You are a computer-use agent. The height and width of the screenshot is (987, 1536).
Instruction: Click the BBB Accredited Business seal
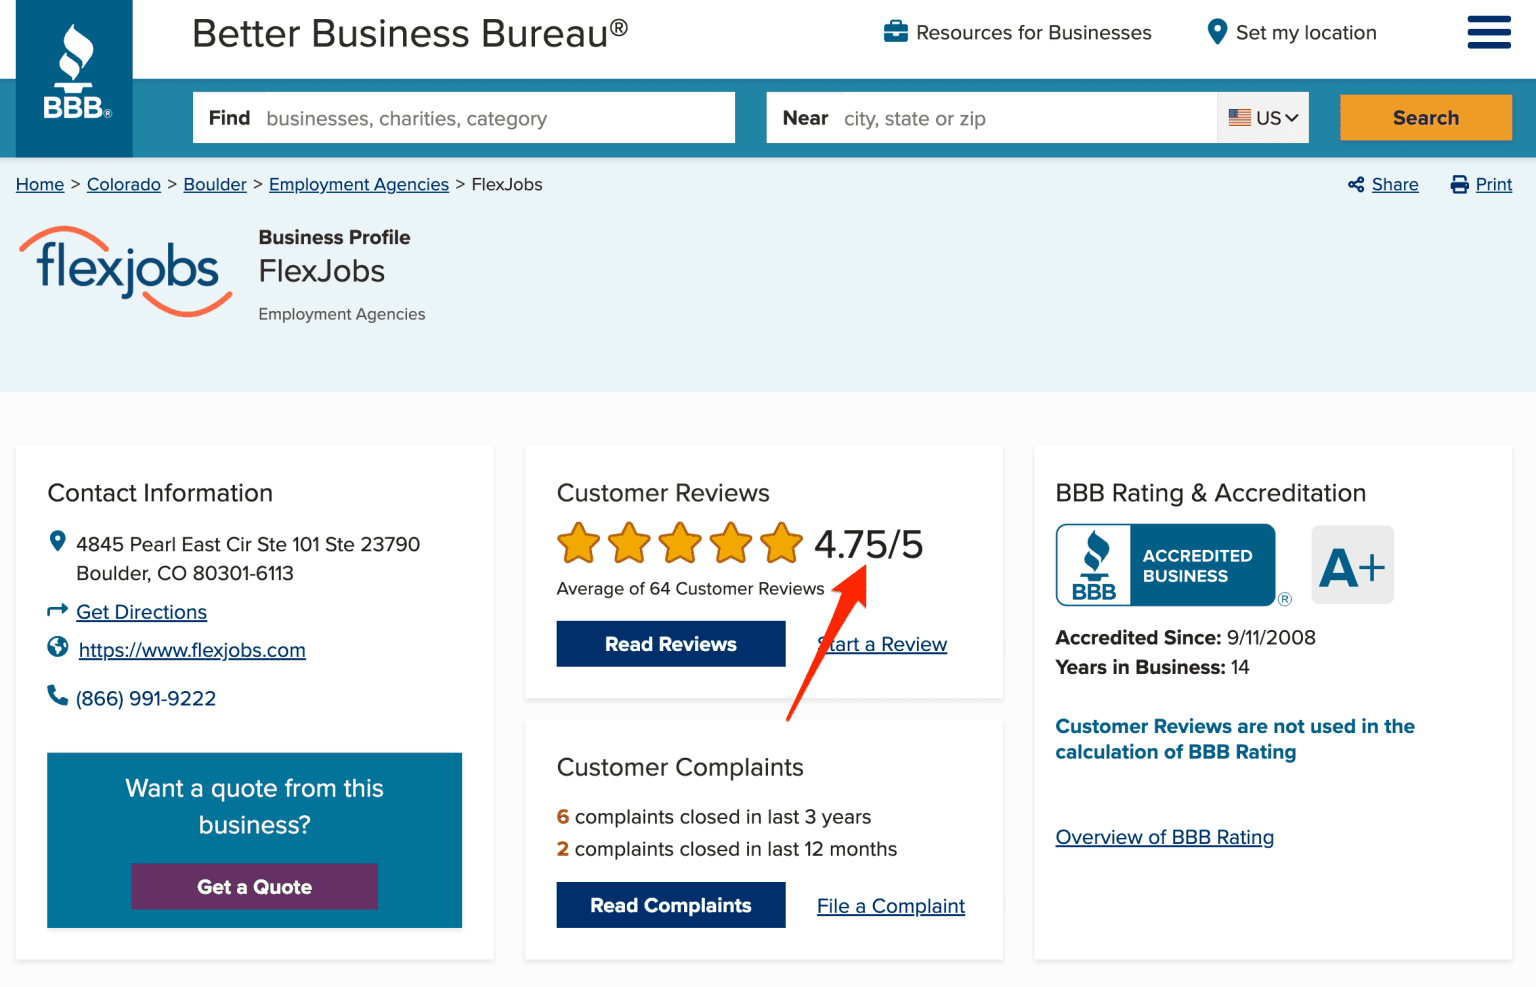point(1166,565)
